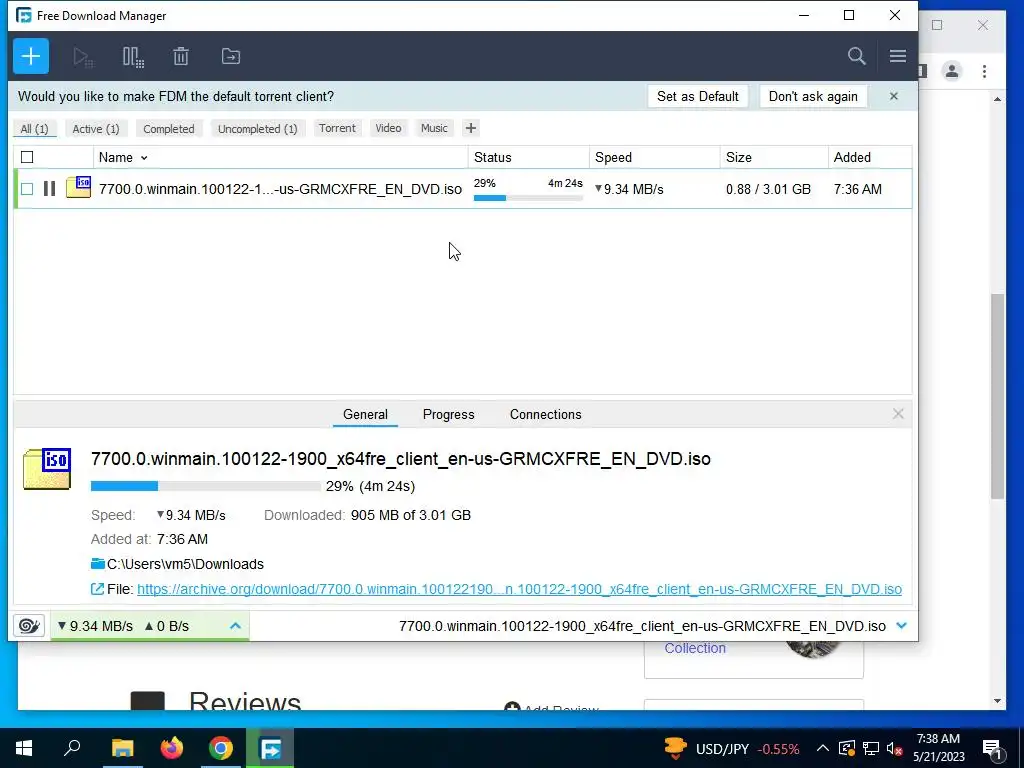This screenshot has width=1024, height=768.
Task: Click the large ISO icon in General panel
Action: 47,468
